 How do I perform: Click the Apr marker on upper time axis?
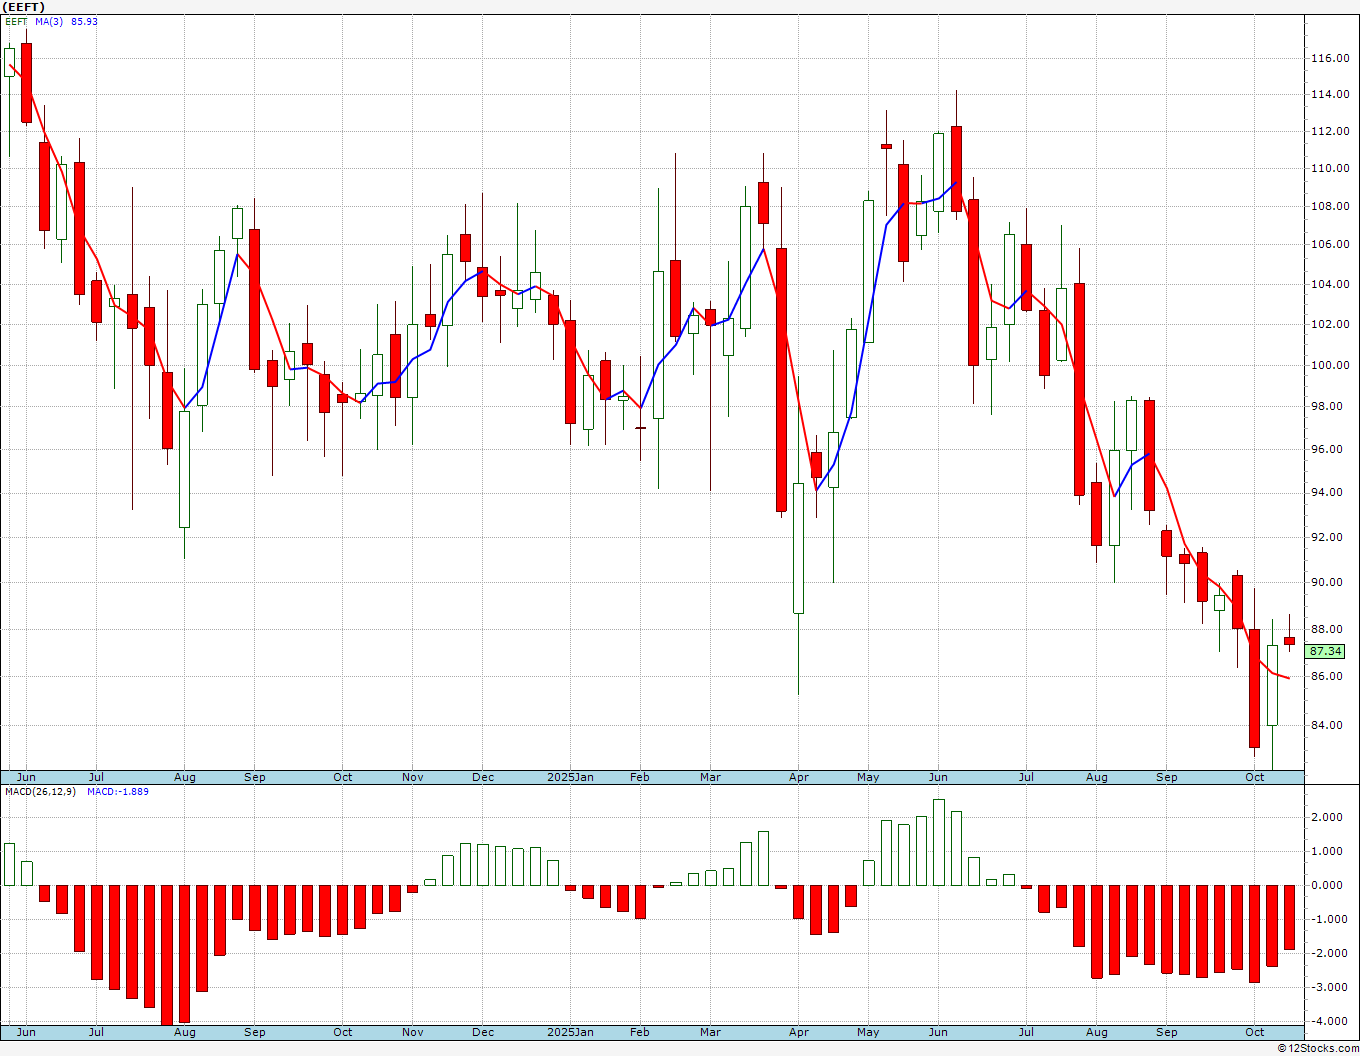pyautogui.click(x=798, y=777)
